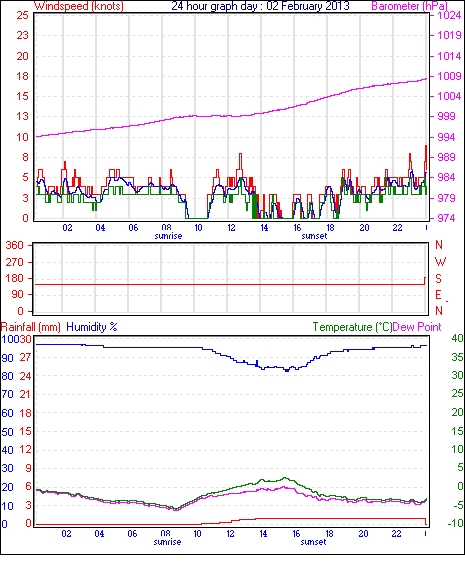Click the 24 hour graph day title
Viewport: 465px width, 563px height.
click(x=260, y=6)
